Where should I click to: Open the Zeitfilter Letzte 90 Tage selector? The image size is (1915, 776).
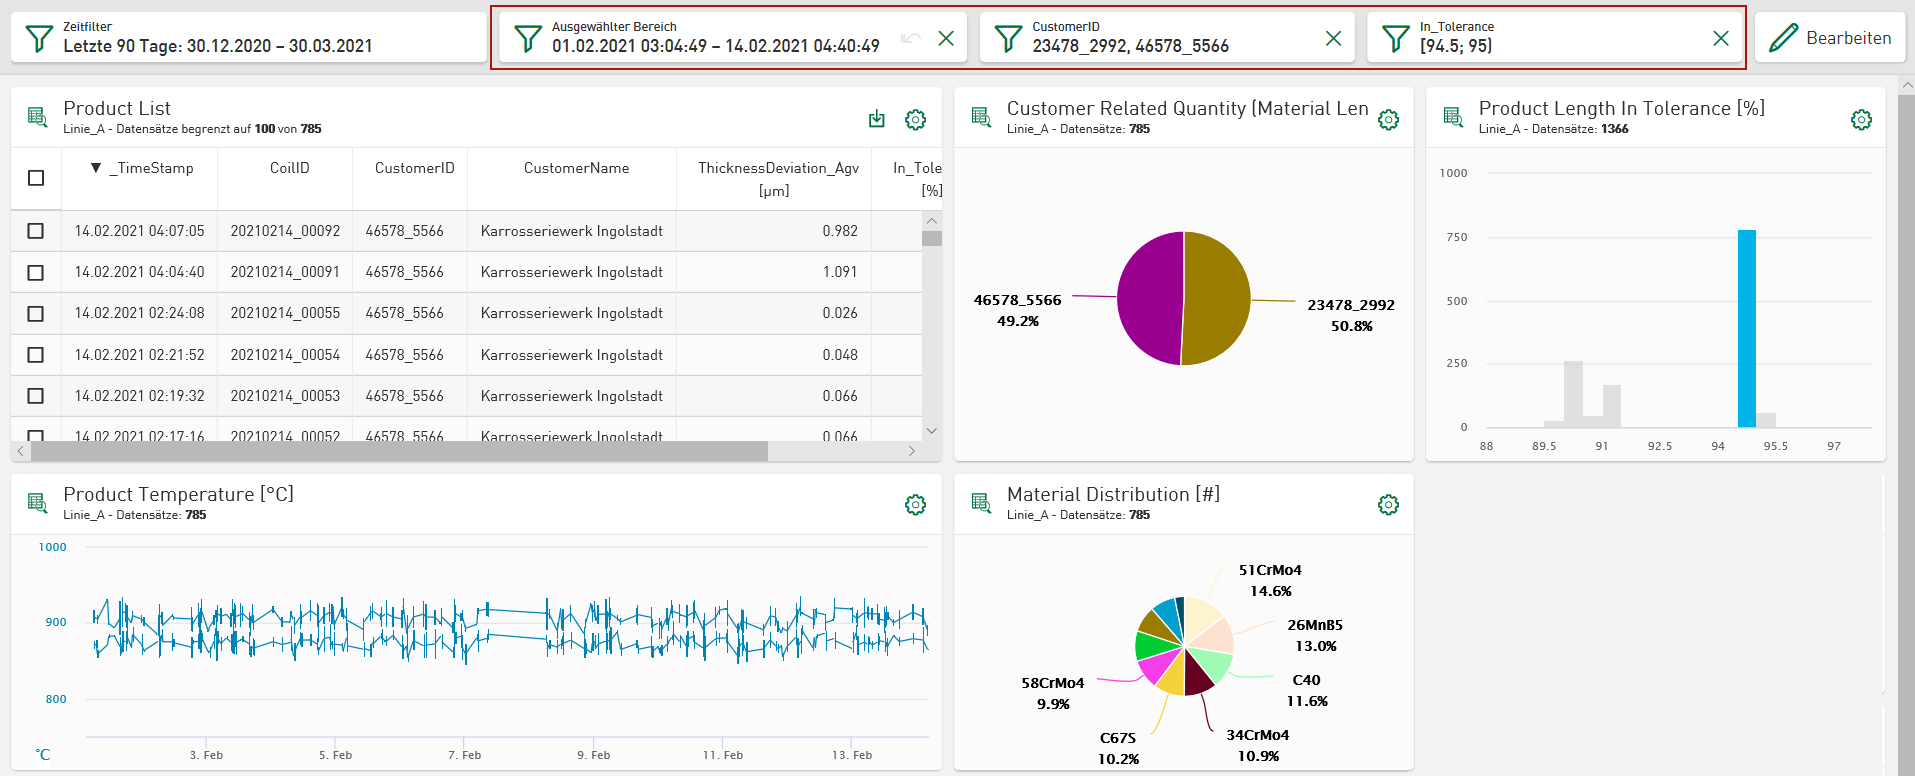click(x=248, y=37)
